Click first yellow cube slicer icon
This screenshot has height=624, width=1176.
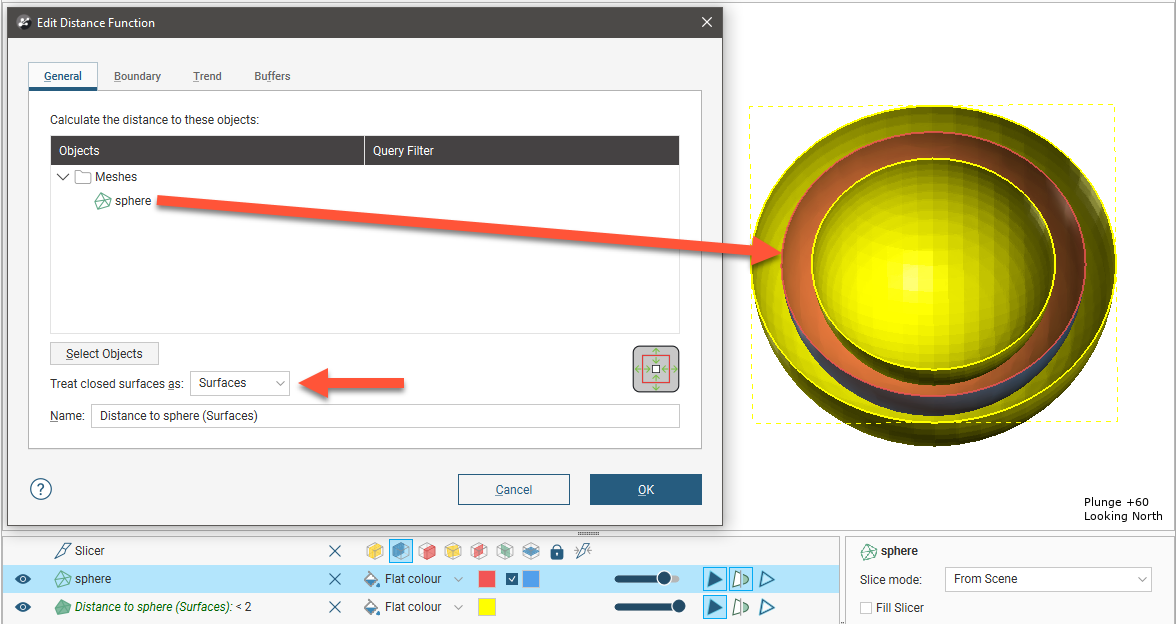[375, 551]
